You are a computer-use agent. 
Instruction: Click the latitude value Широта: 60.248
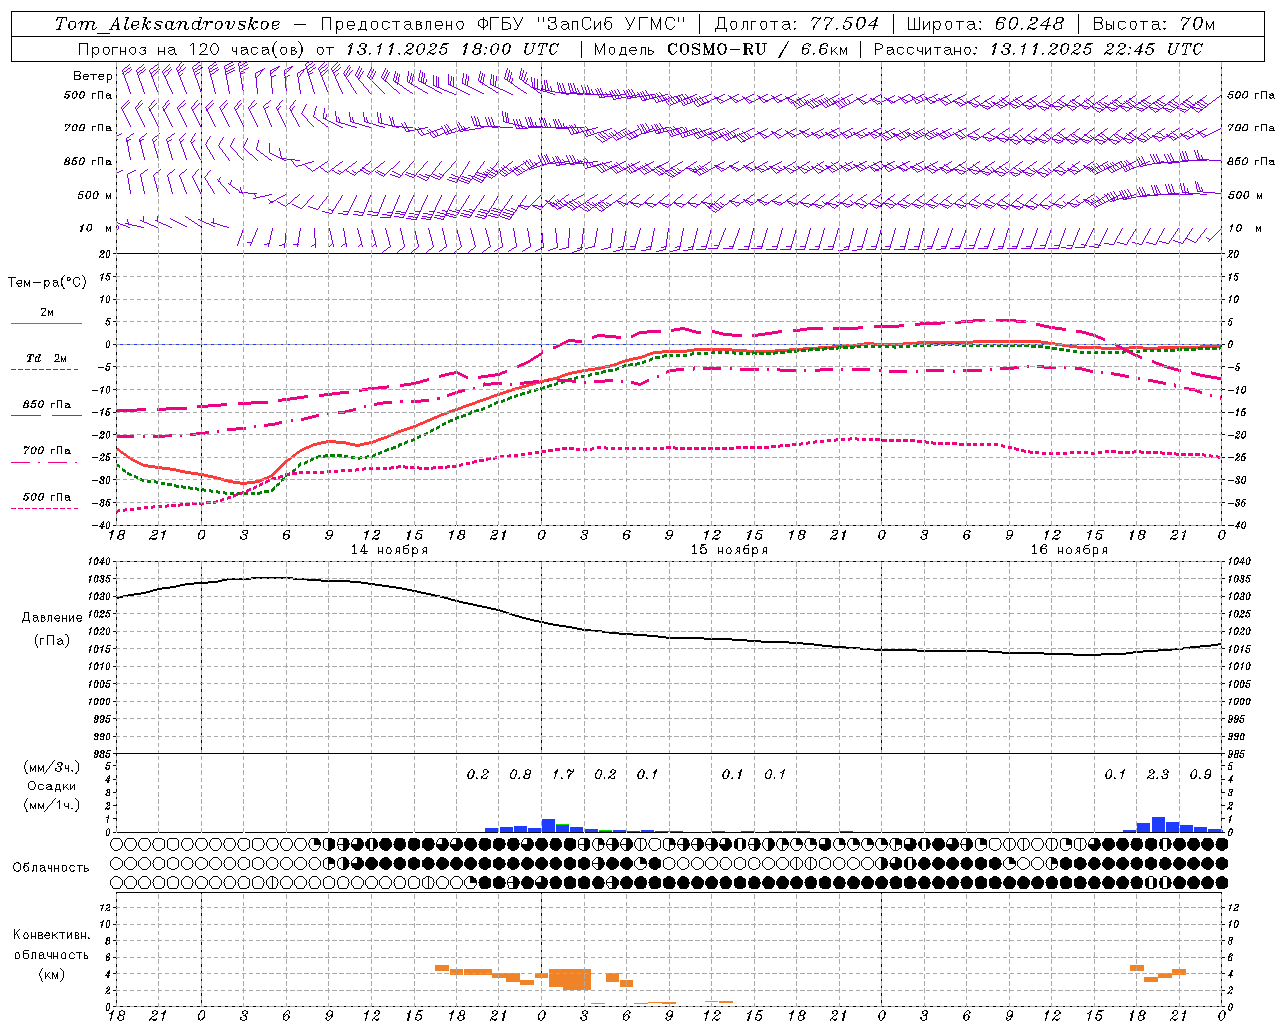coord(986,24)
